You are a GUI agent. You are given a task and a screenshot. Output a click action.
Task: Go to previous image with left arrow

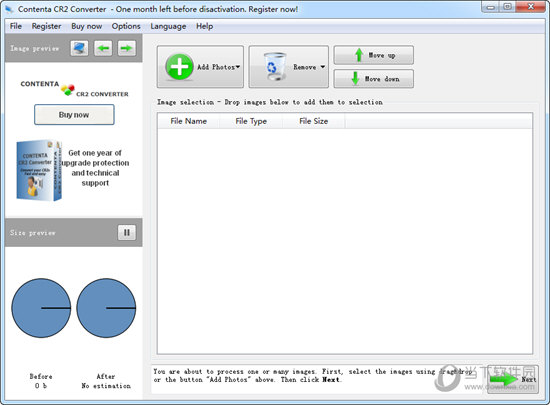pos(103,48)
